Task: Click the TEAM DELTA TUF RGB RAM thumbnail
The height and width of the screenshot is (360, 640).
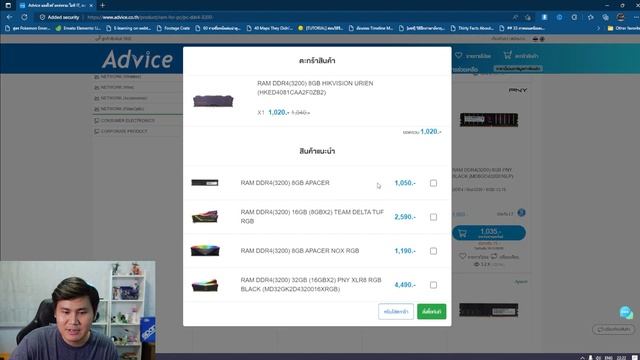Action: coord(205,216)
